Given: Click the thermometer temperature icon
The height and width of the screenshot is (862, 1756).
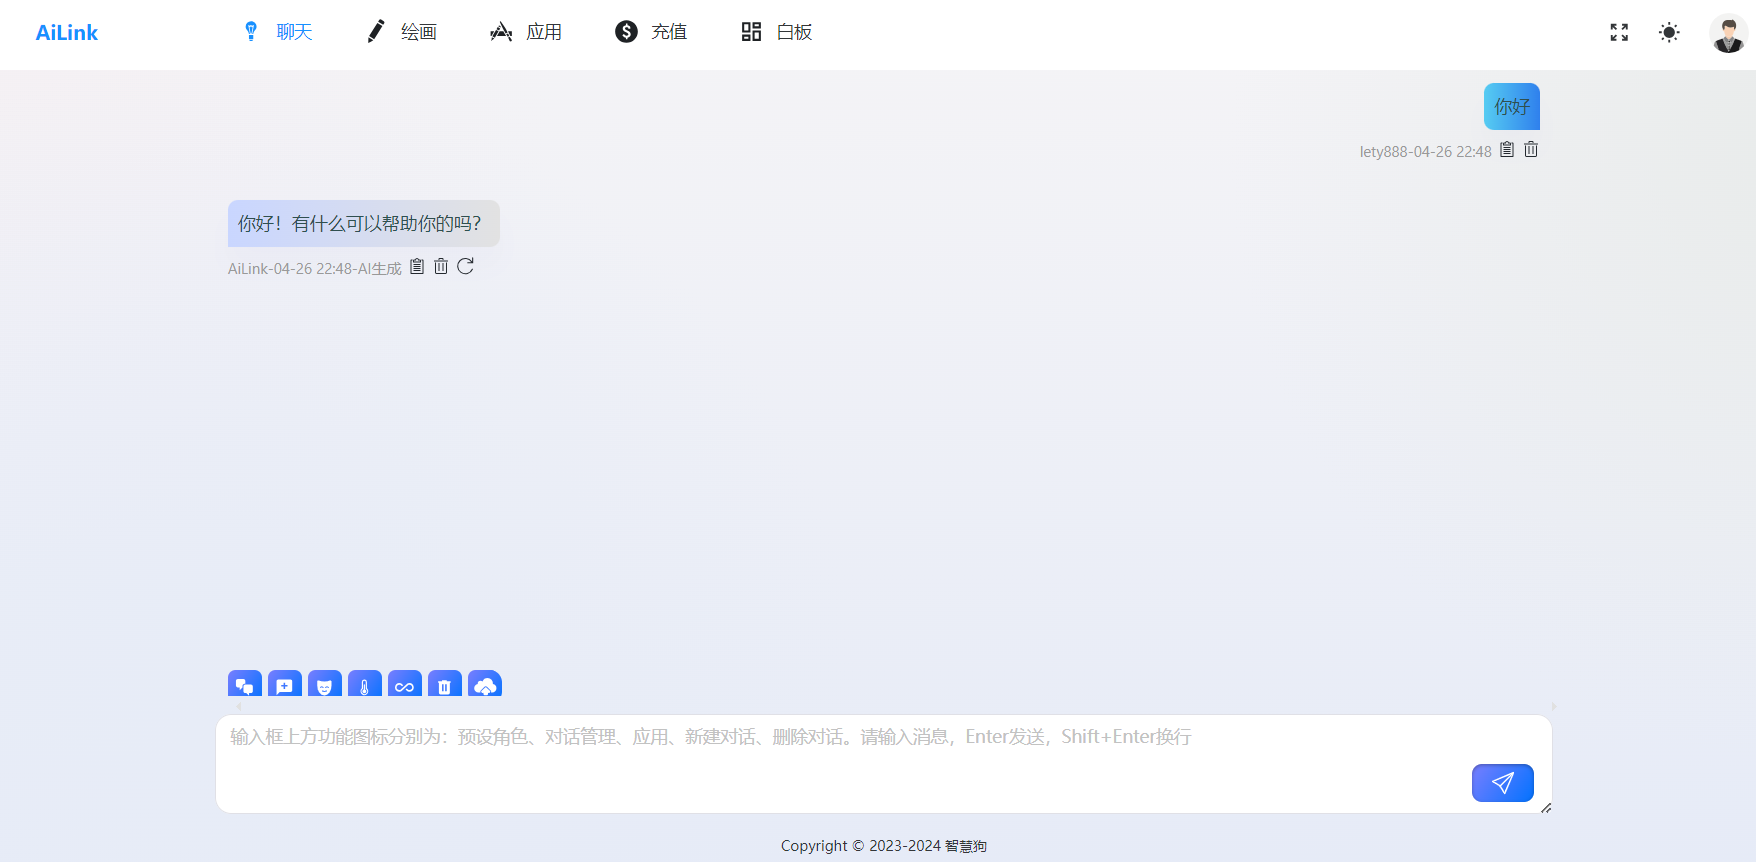Looking at the screenshot, I should click(x=365, y=685).
